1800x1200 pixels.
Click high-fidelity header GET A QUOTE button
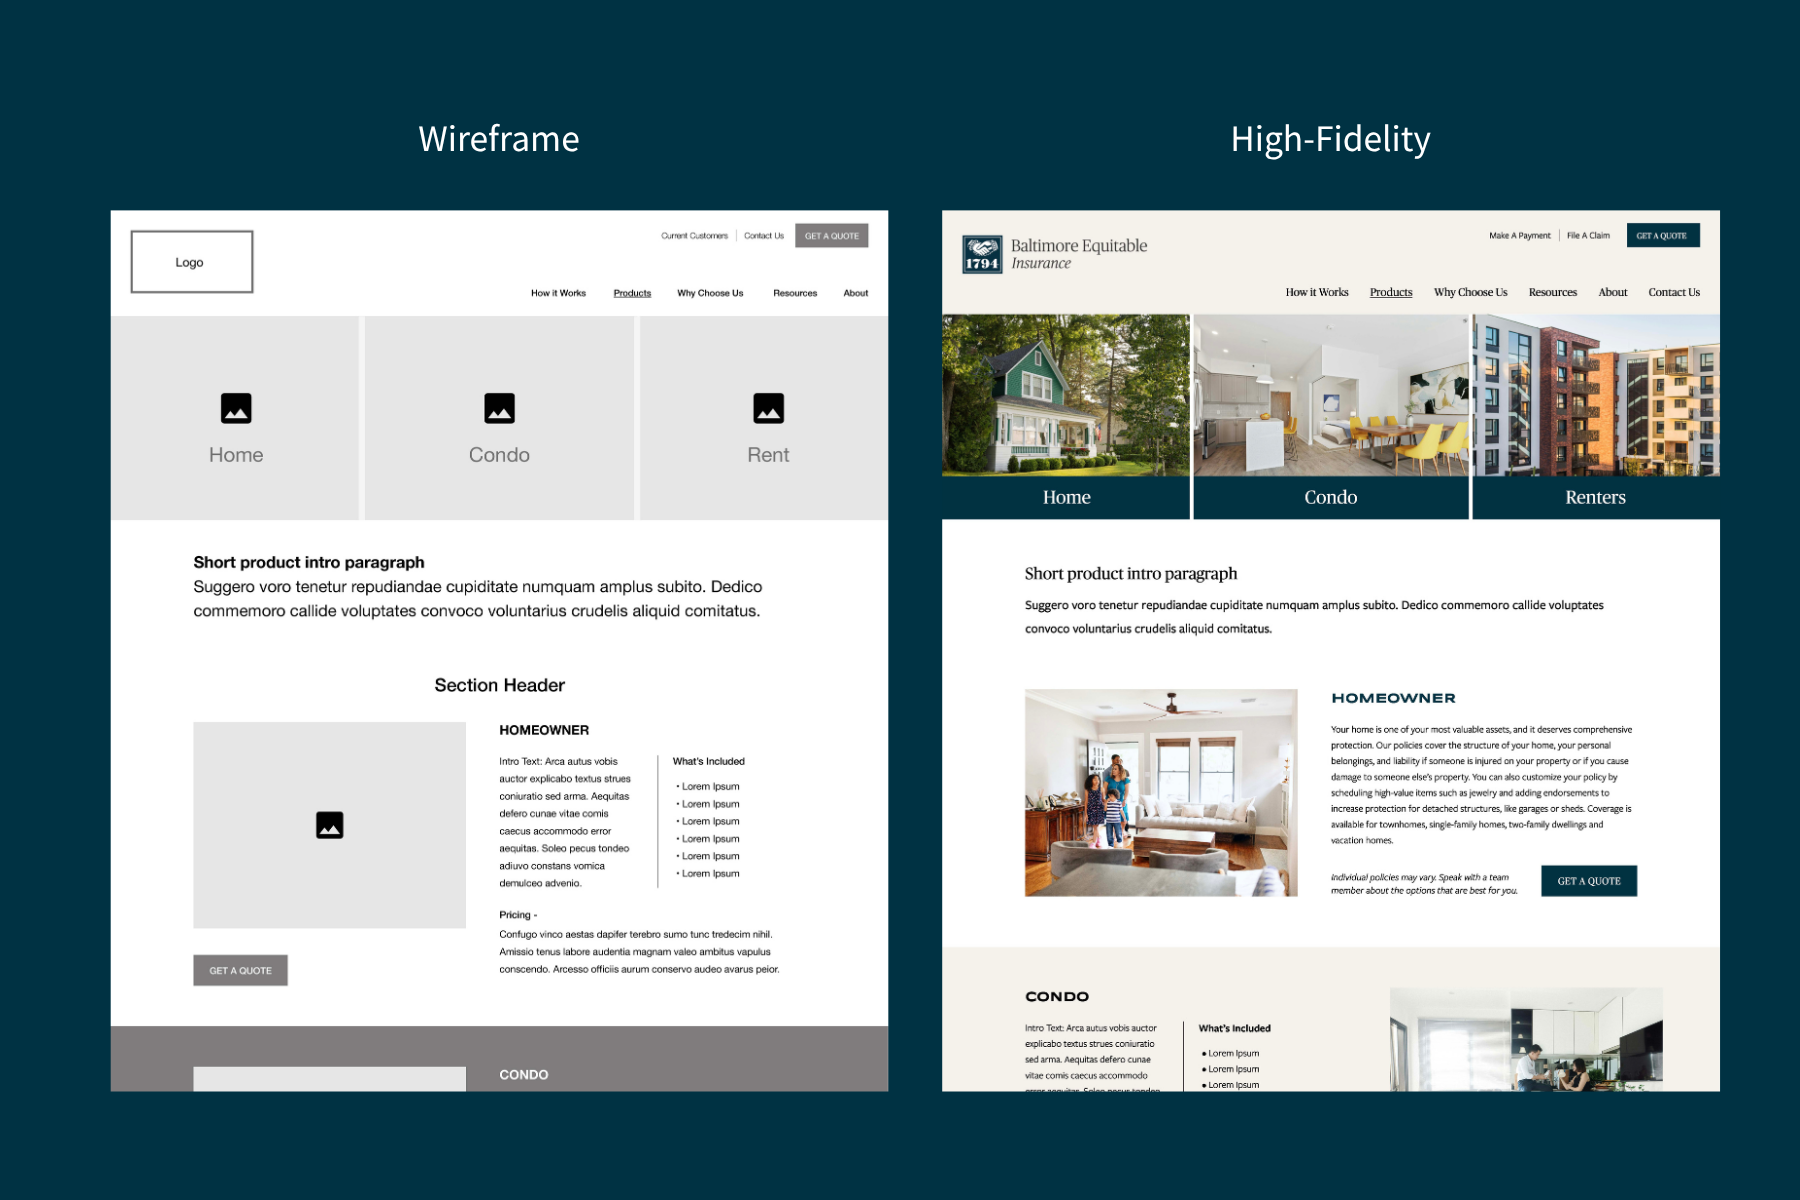[x=1663, y=236]
